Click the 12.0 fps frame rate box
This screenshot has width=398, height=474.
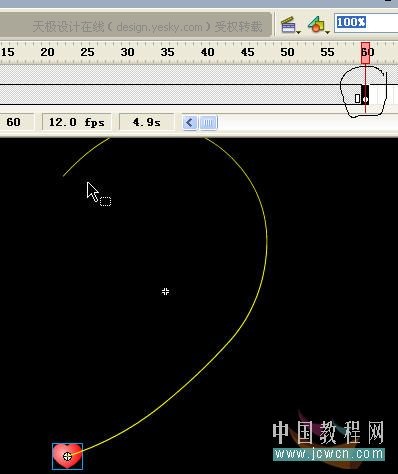(77, 122)
